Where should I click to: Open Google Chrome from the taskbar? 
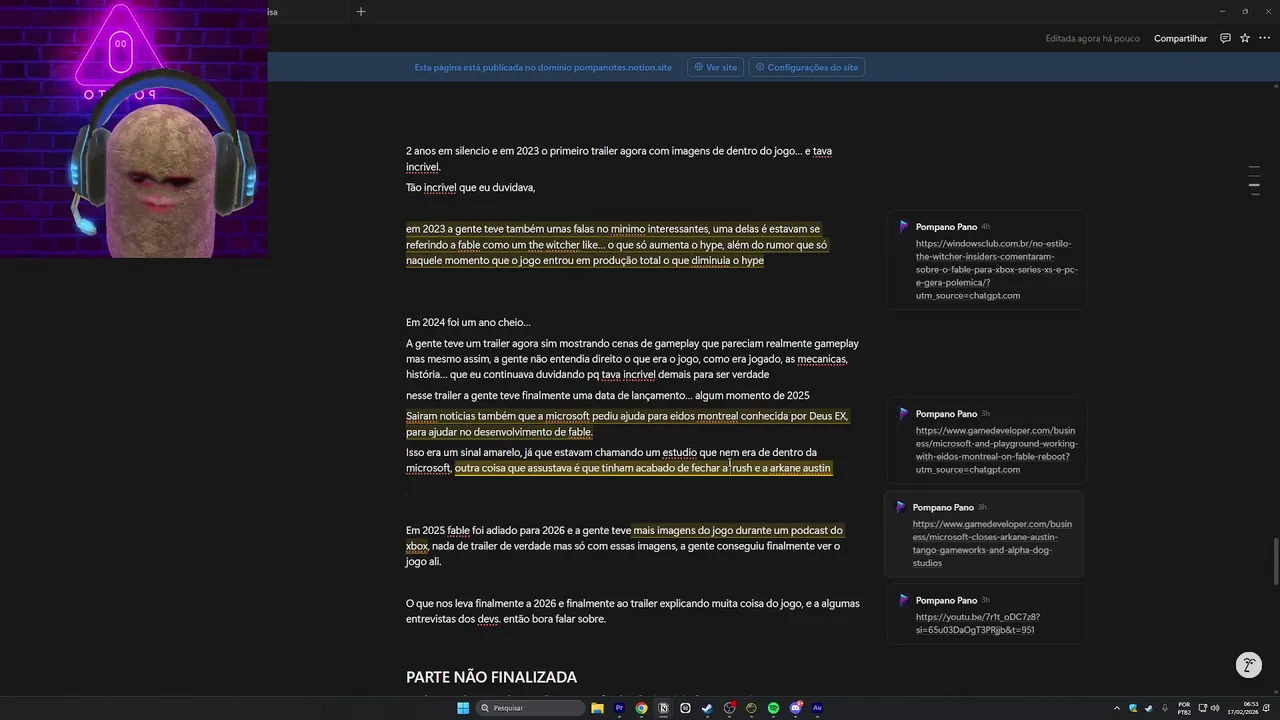(641, 708)
